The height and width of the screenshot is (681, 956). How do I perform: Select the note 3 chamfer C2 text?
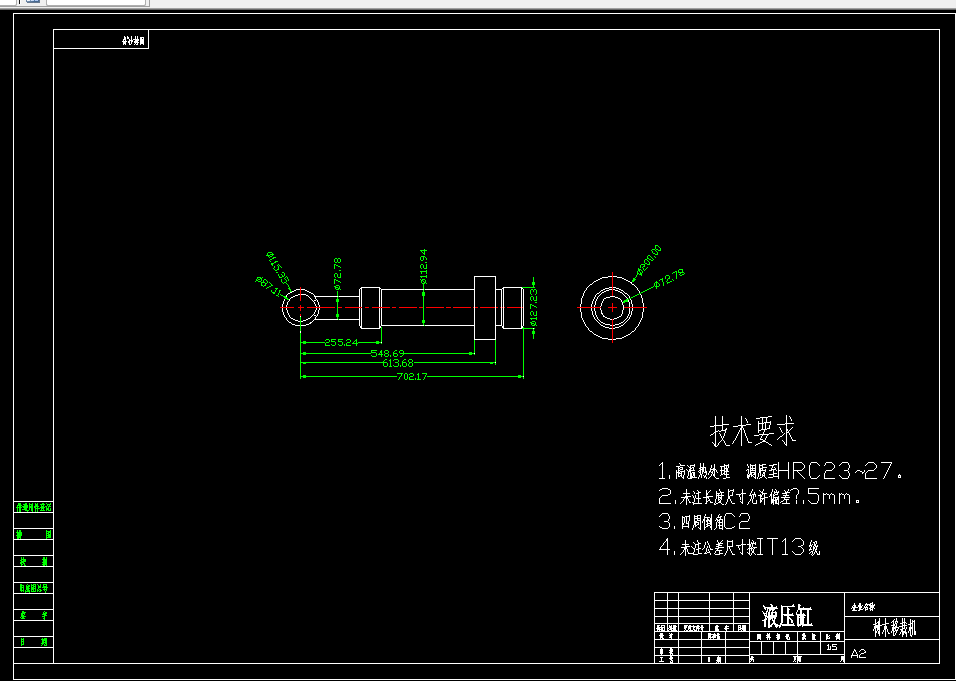704,522
